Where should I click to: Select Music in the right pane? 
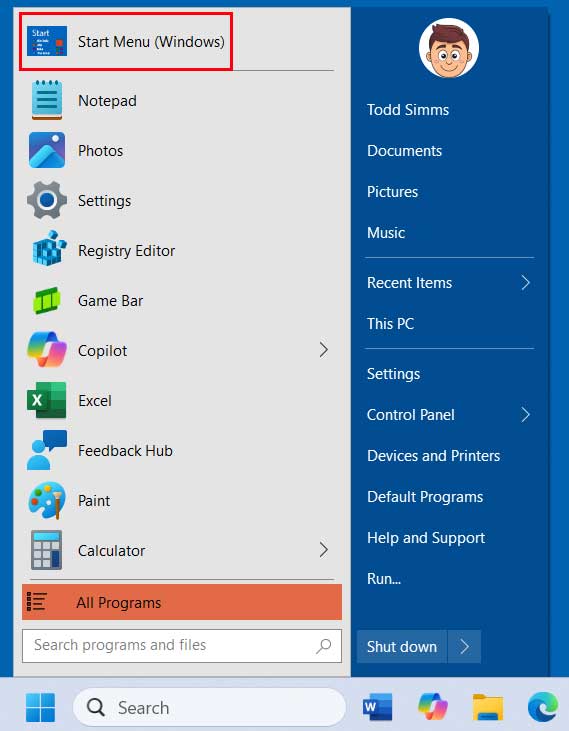386,233
